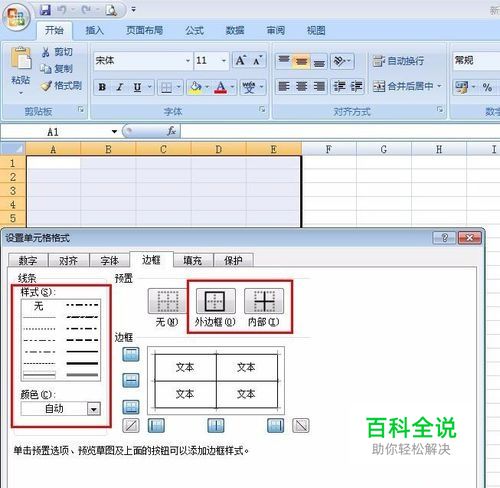Open the Name Box dropdown arrow

pyautogui.click(x=114, y=132)
